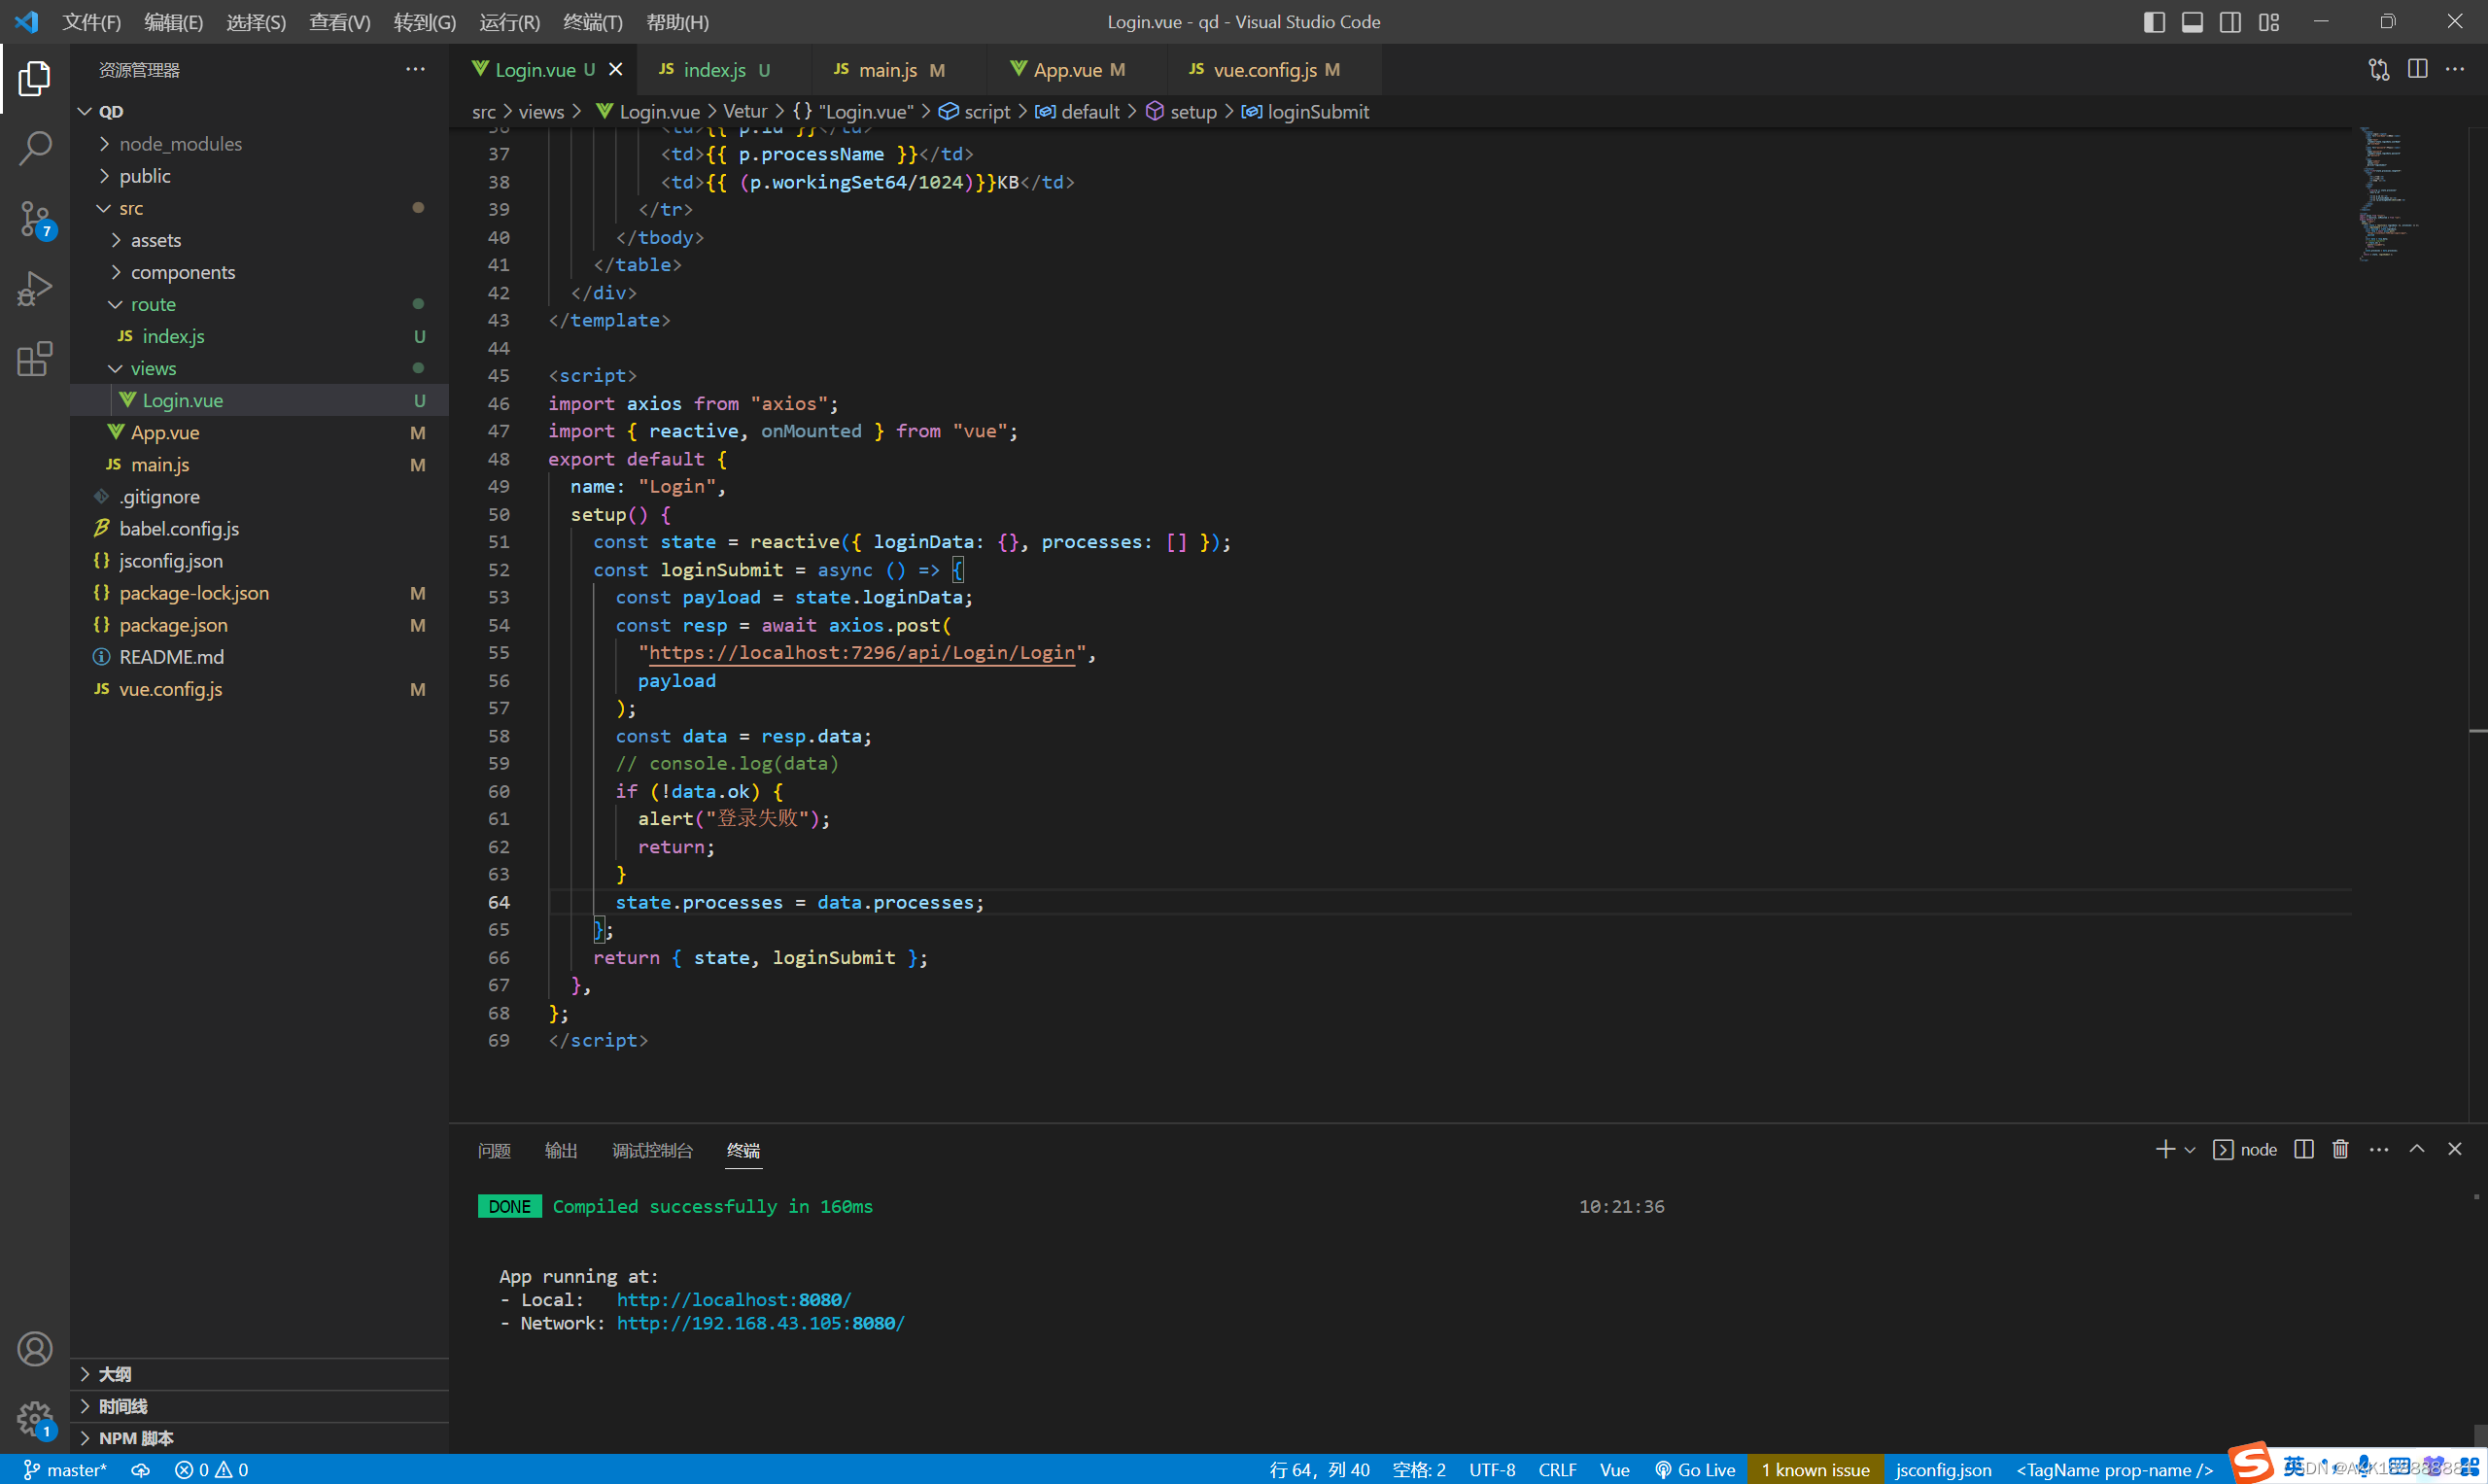Split the terminal panel
The width and height of the screenshot is (2488, 1484).
point(2303,1149)
